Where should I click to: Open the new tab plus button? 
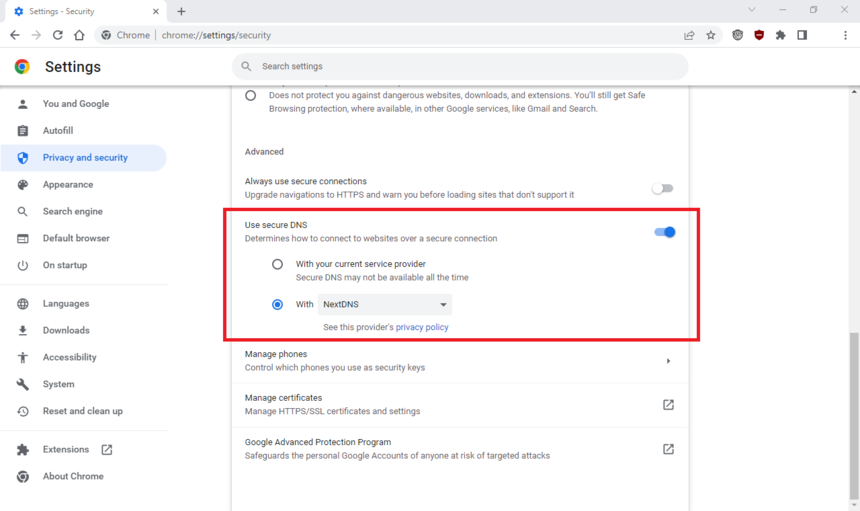pos(182,11)
